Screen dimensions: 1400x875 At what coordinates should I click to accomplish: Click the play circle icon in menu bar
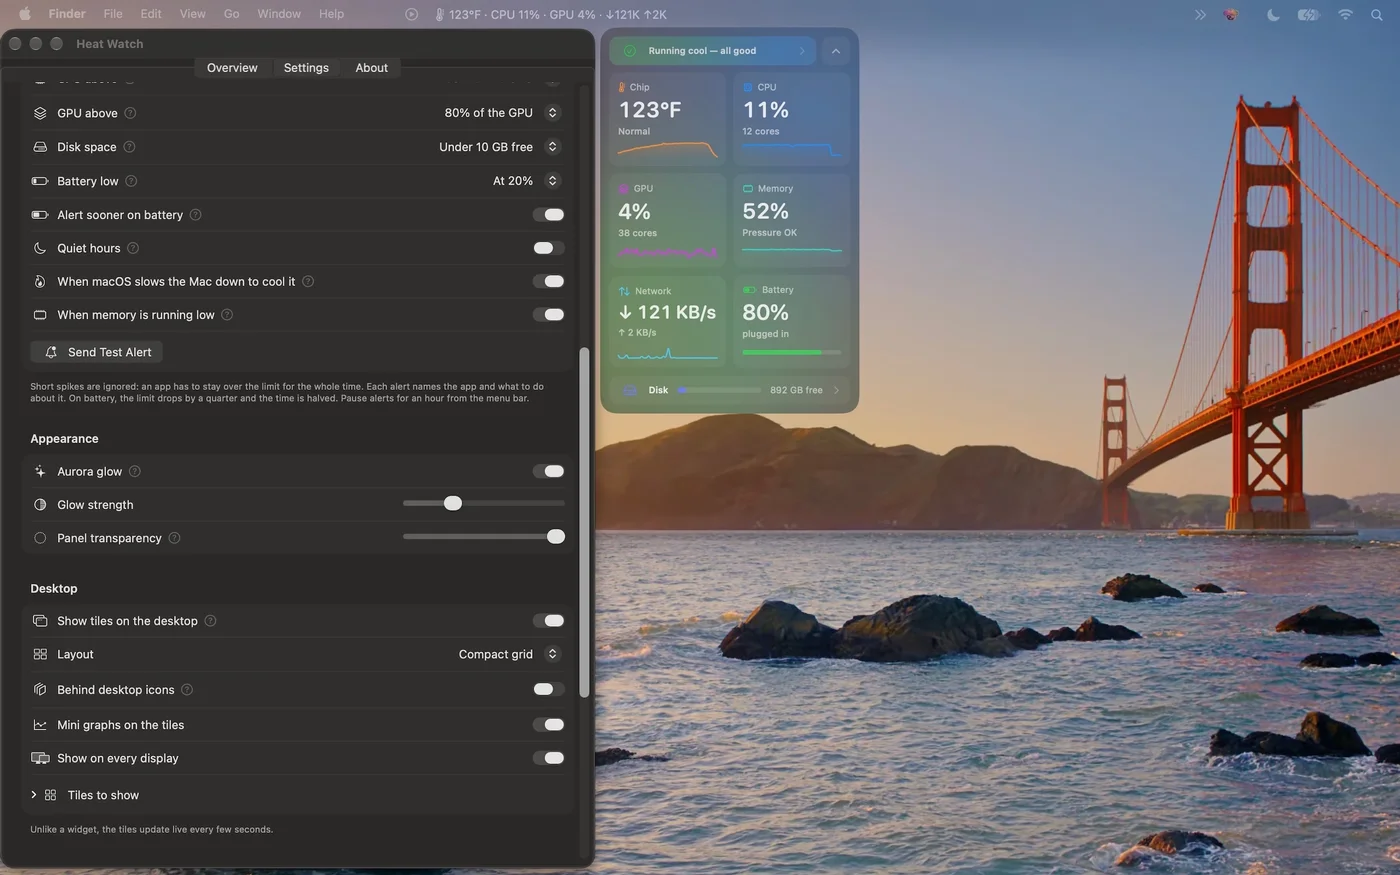411,14
